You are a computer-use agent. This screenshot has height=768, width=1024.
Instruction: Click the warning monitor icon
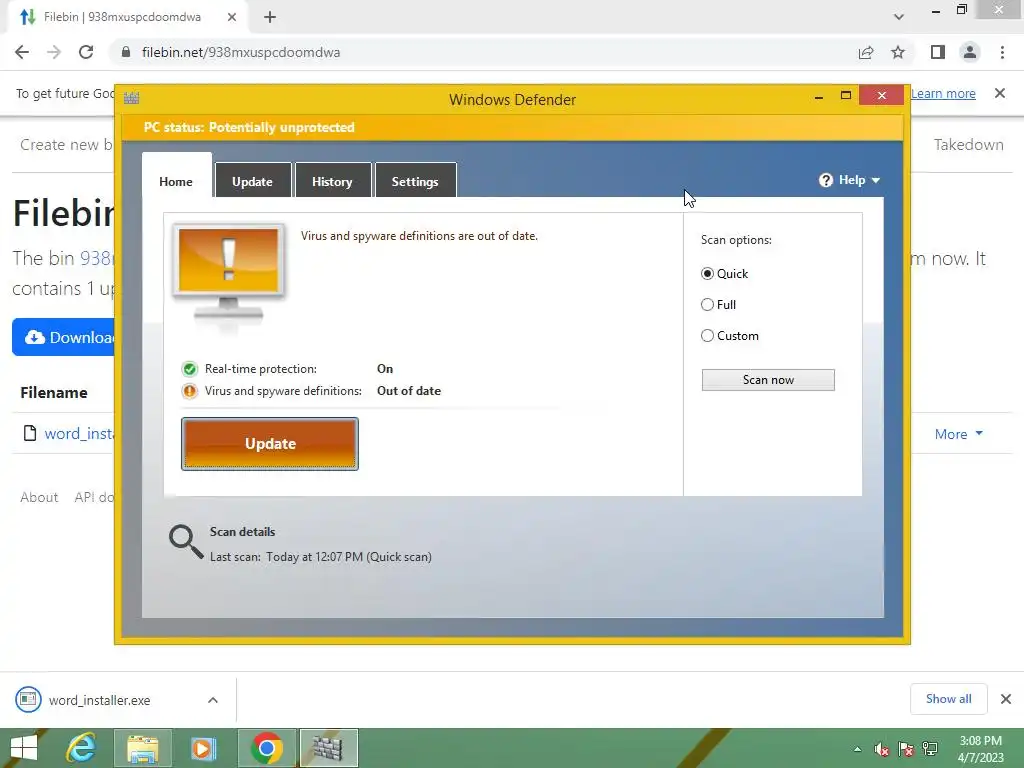point(228,274)
